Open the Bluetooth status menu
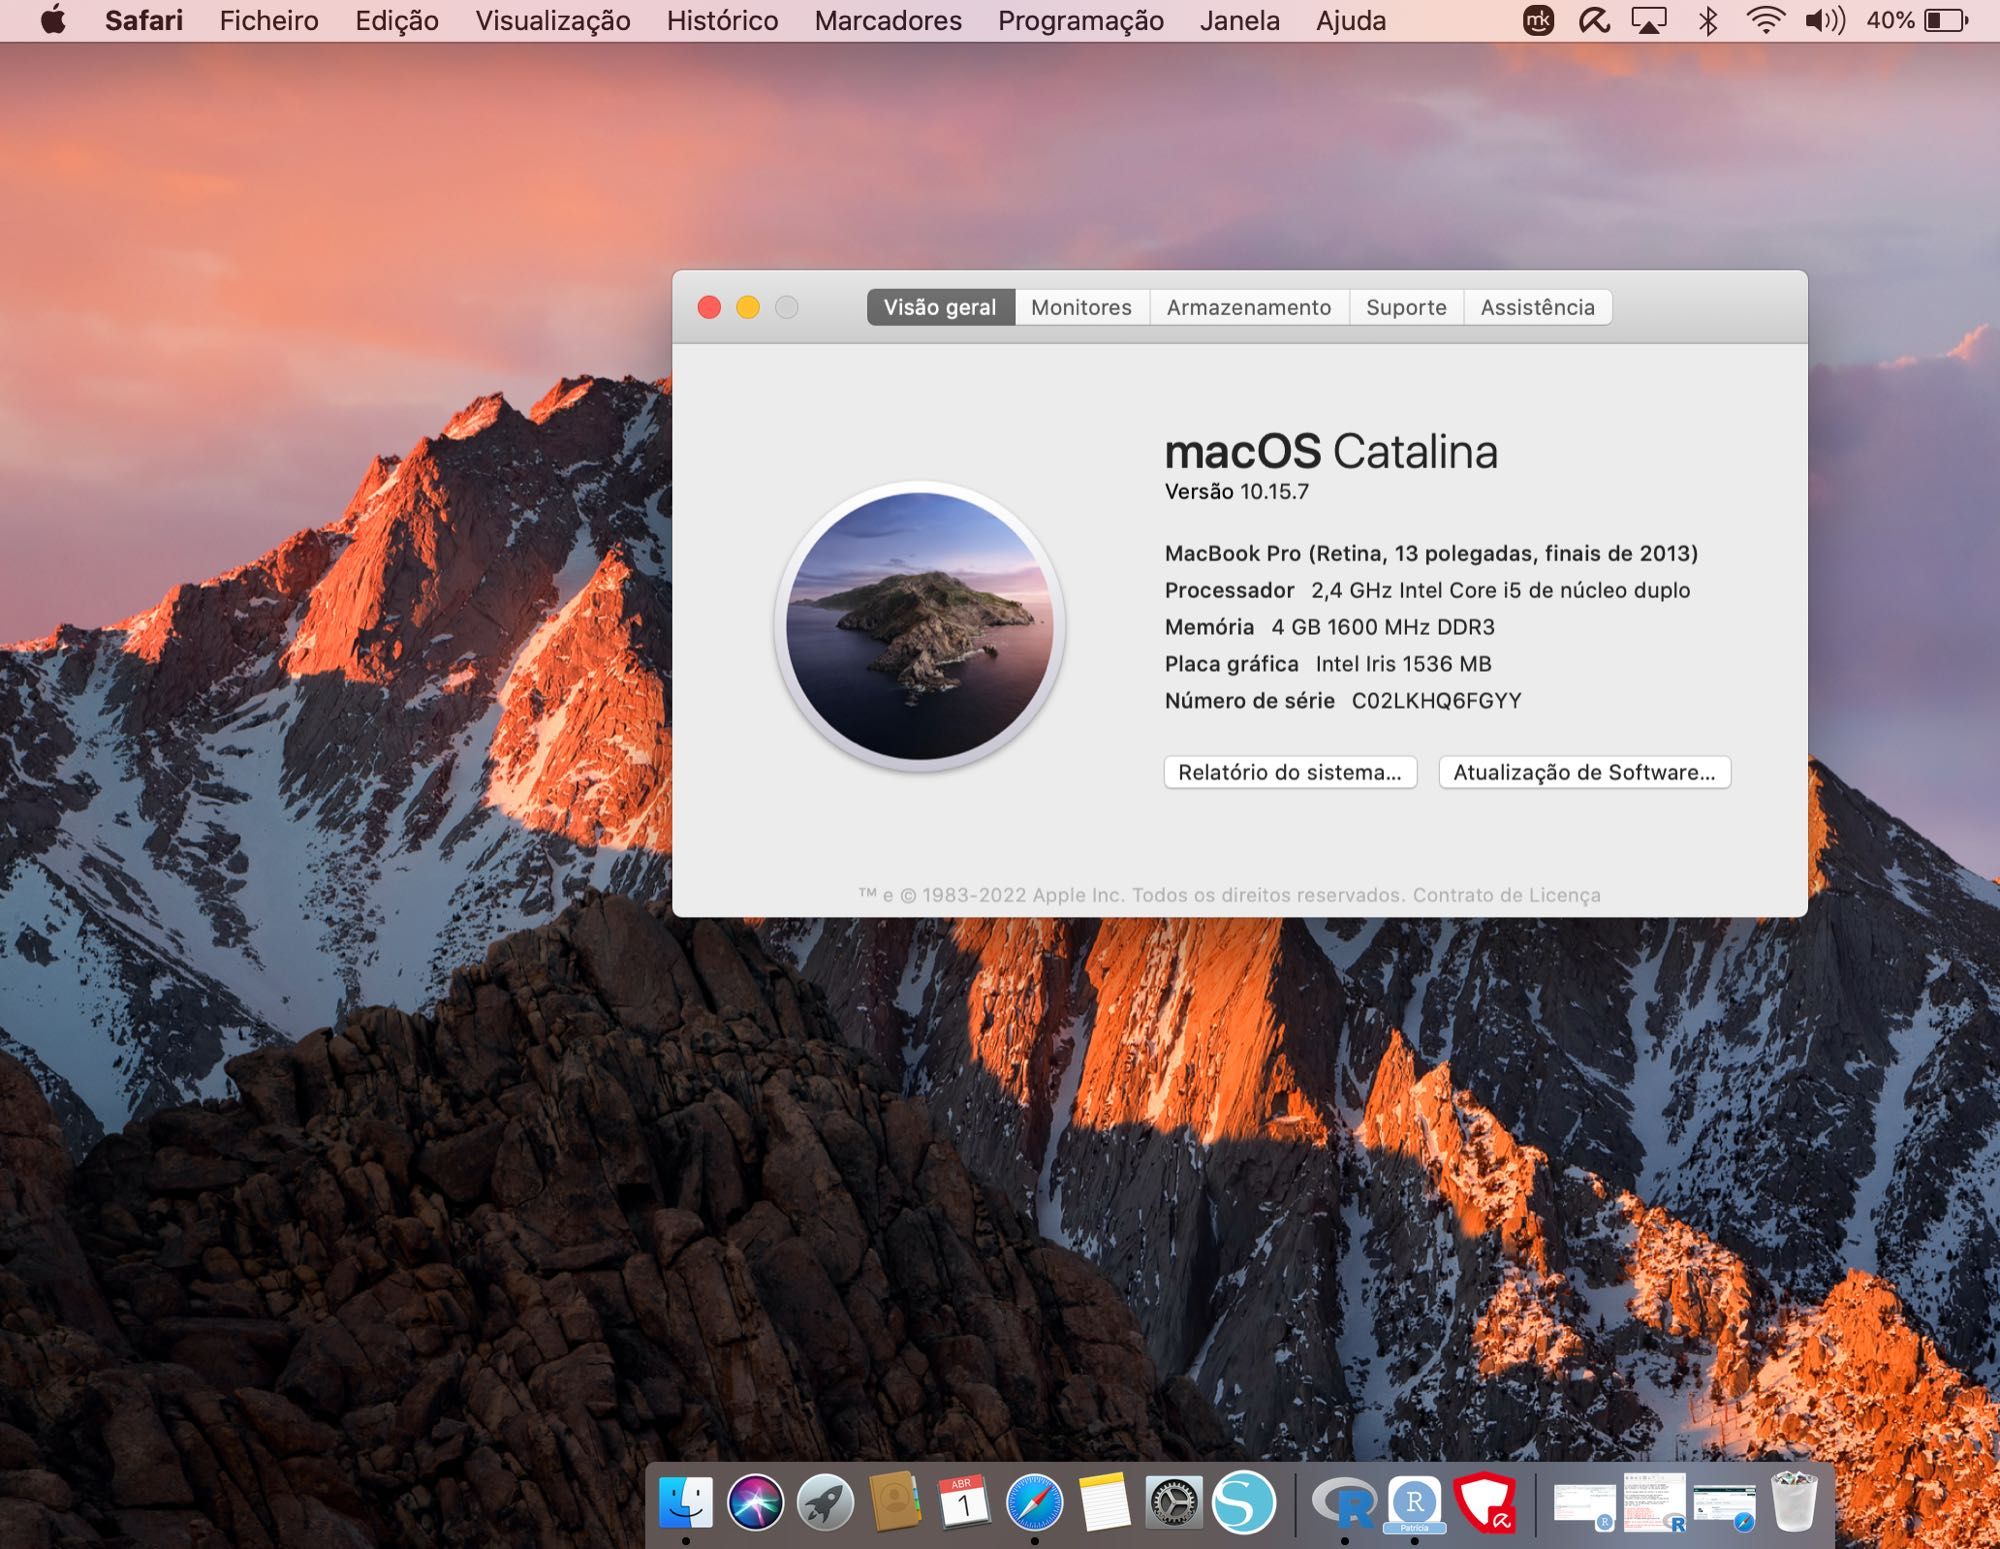Viewport: 2000px width, 1549px height. [x=1708, y=20]
